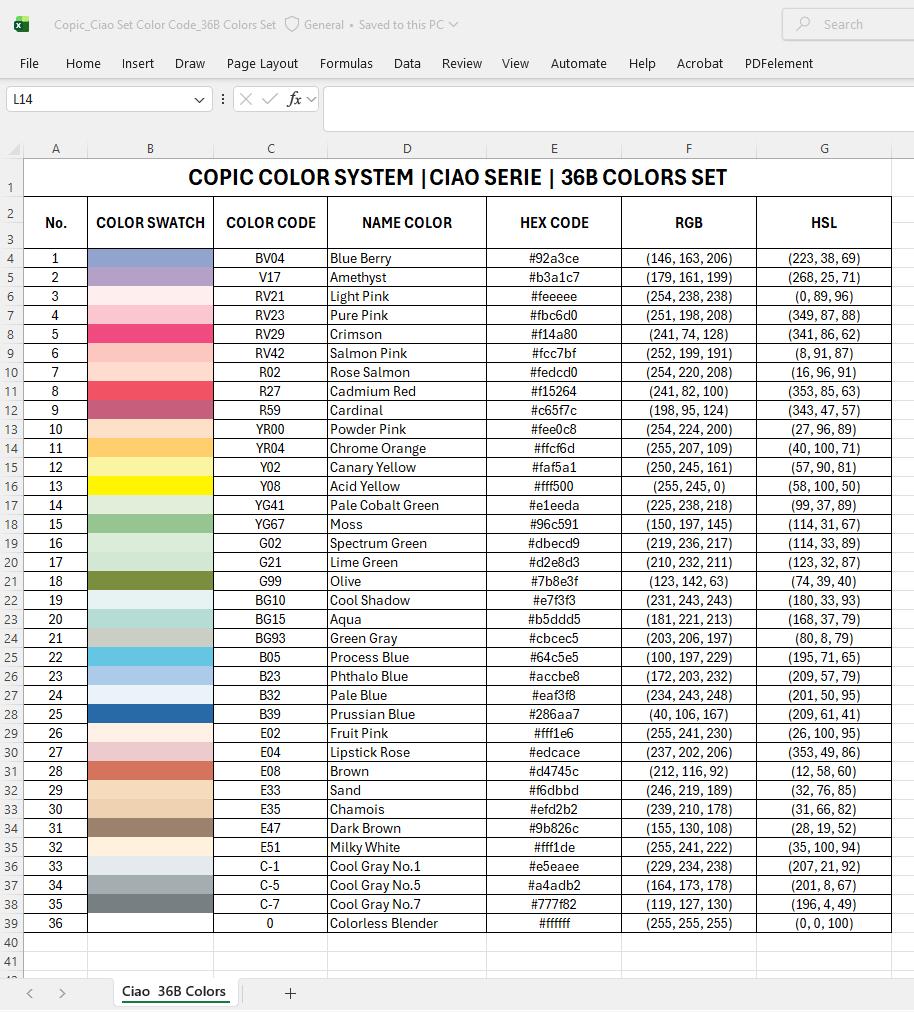
Task: Select row 14 header
Action: coord(12,449)
